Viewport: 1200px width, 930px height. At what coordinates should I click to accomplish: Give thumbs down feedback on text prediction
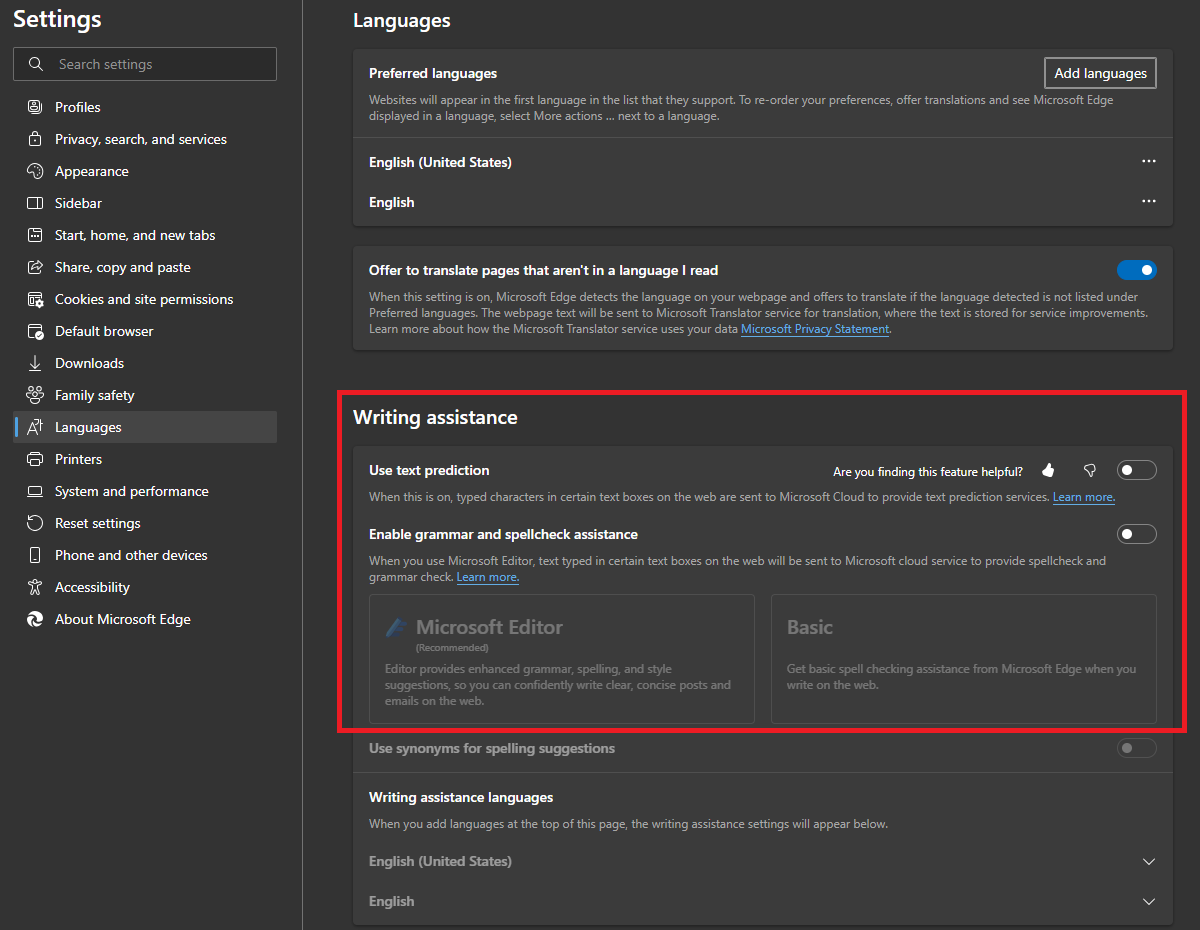(1090, 470)
